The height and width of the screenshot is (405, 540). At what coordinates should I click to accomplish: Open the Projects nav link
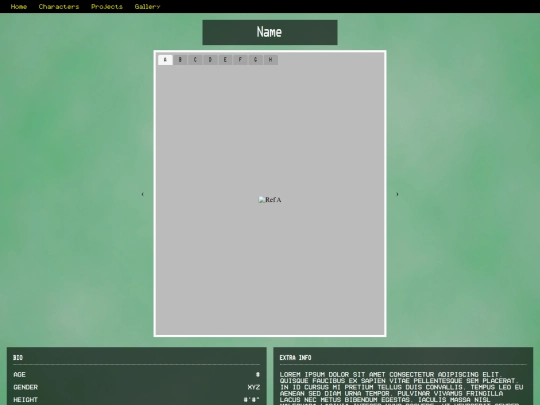point(107,7)
